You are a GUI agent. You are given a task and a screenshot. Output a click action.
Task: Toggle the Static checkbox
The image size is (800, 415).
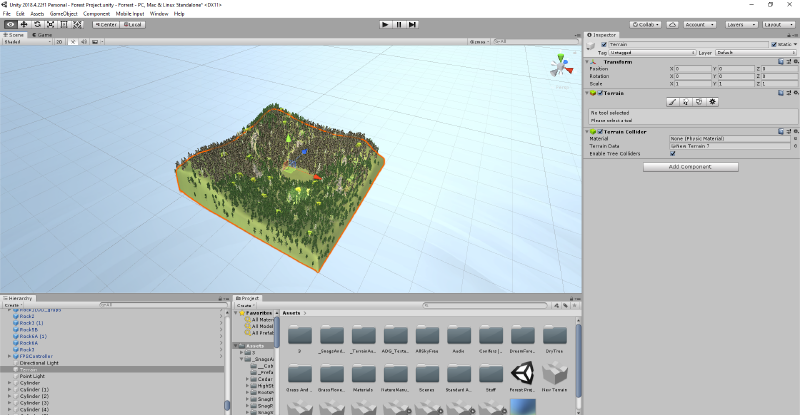[773, 44]
